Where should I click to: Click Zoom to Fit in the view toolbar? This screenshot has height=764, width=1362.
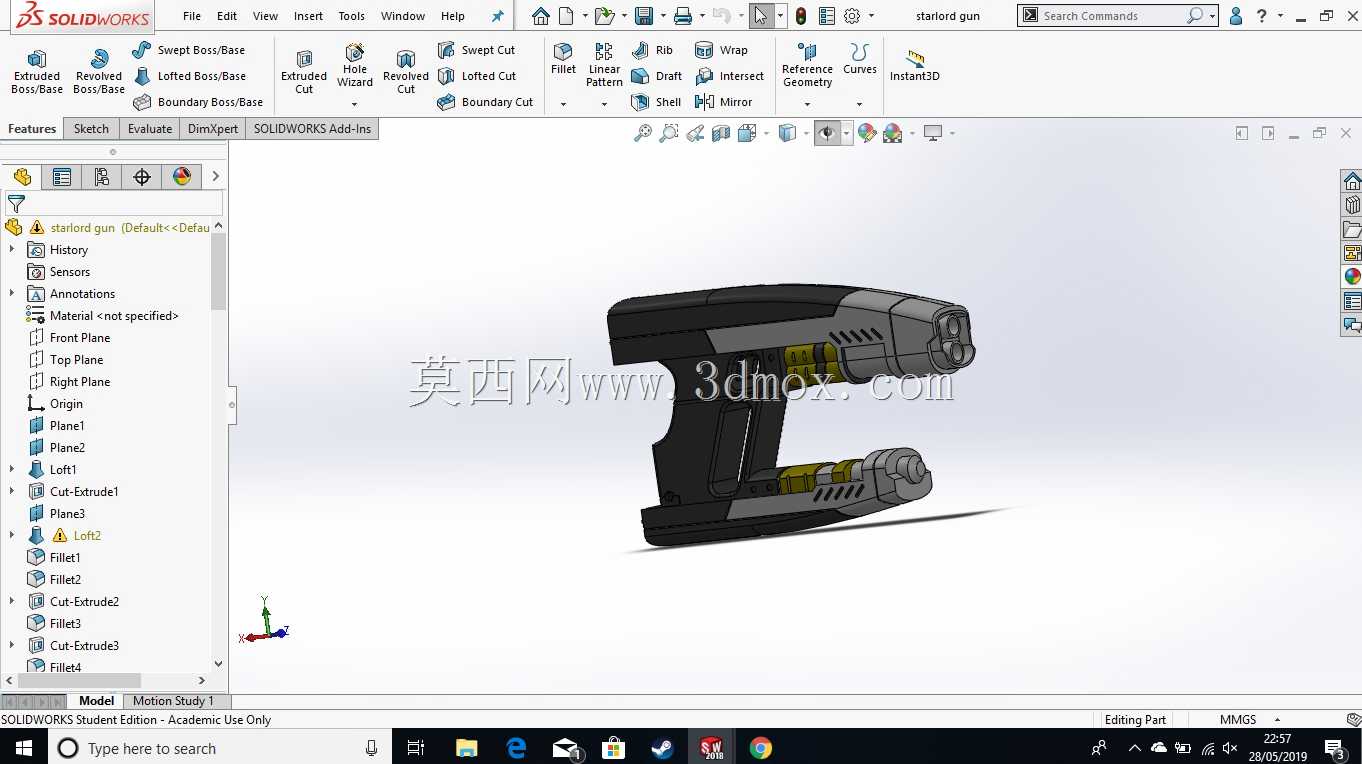[643, 133]
